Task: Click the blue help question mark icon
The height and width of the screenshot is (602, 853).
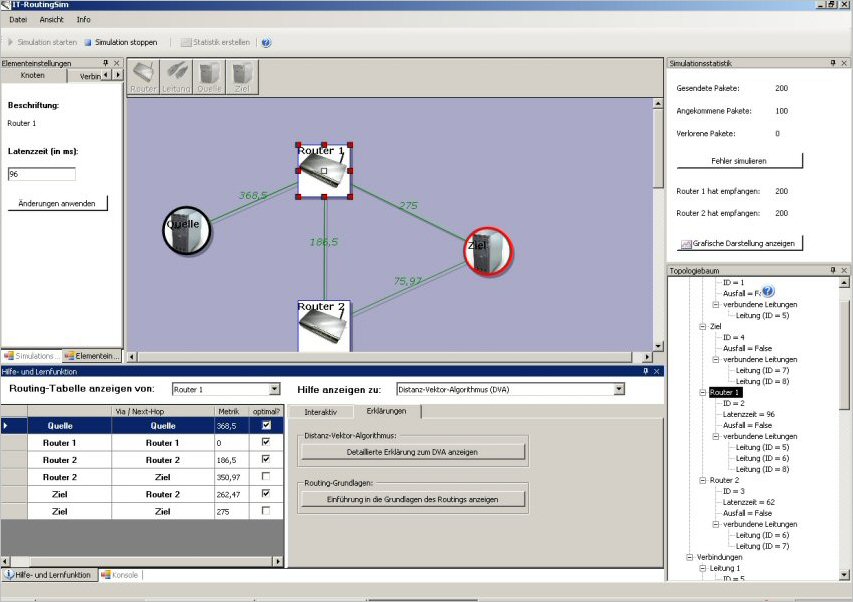Action: tap(266, 43)
